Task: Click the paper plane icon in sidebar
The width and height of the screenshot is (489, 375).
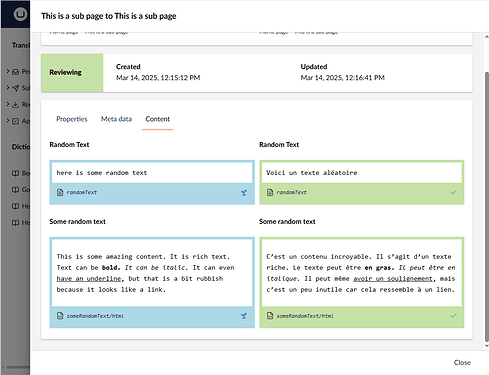Action: click(15, 88)
